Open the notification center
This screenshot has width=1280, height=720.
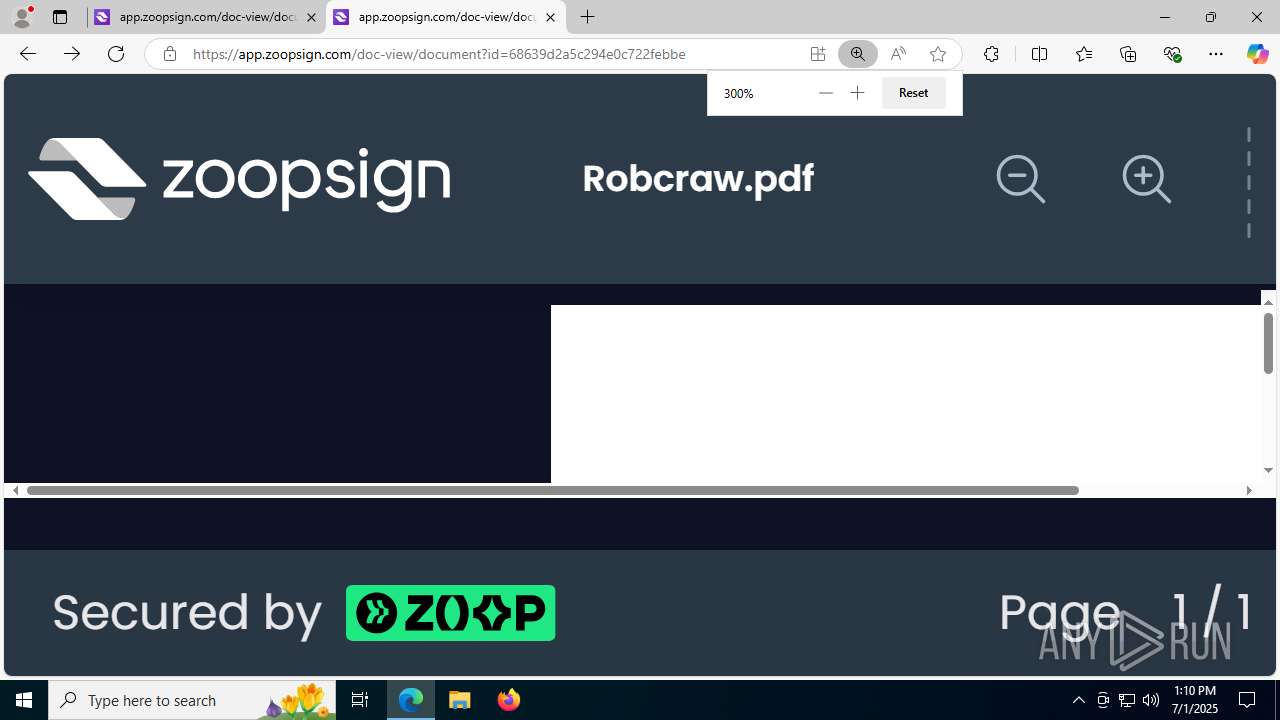1248,700
